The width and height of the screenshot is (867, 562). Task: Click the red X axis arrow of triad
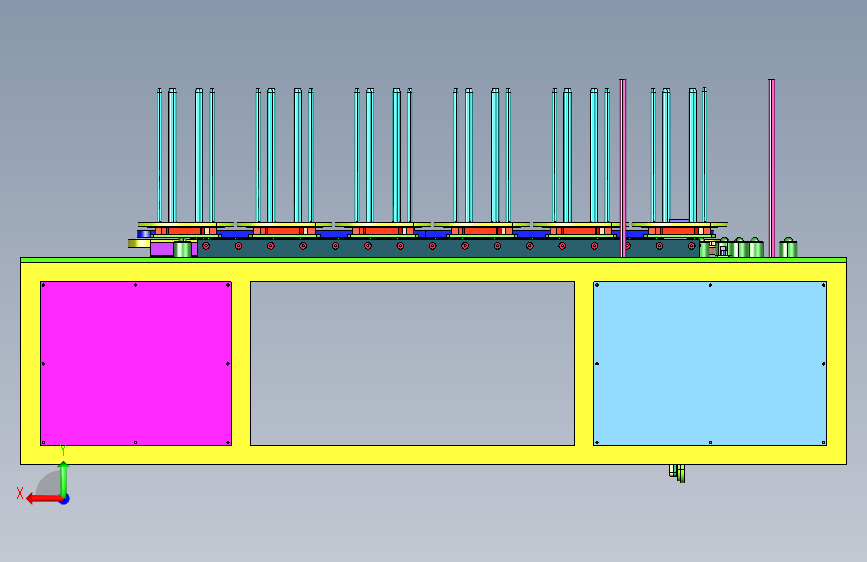click(43, 499)
